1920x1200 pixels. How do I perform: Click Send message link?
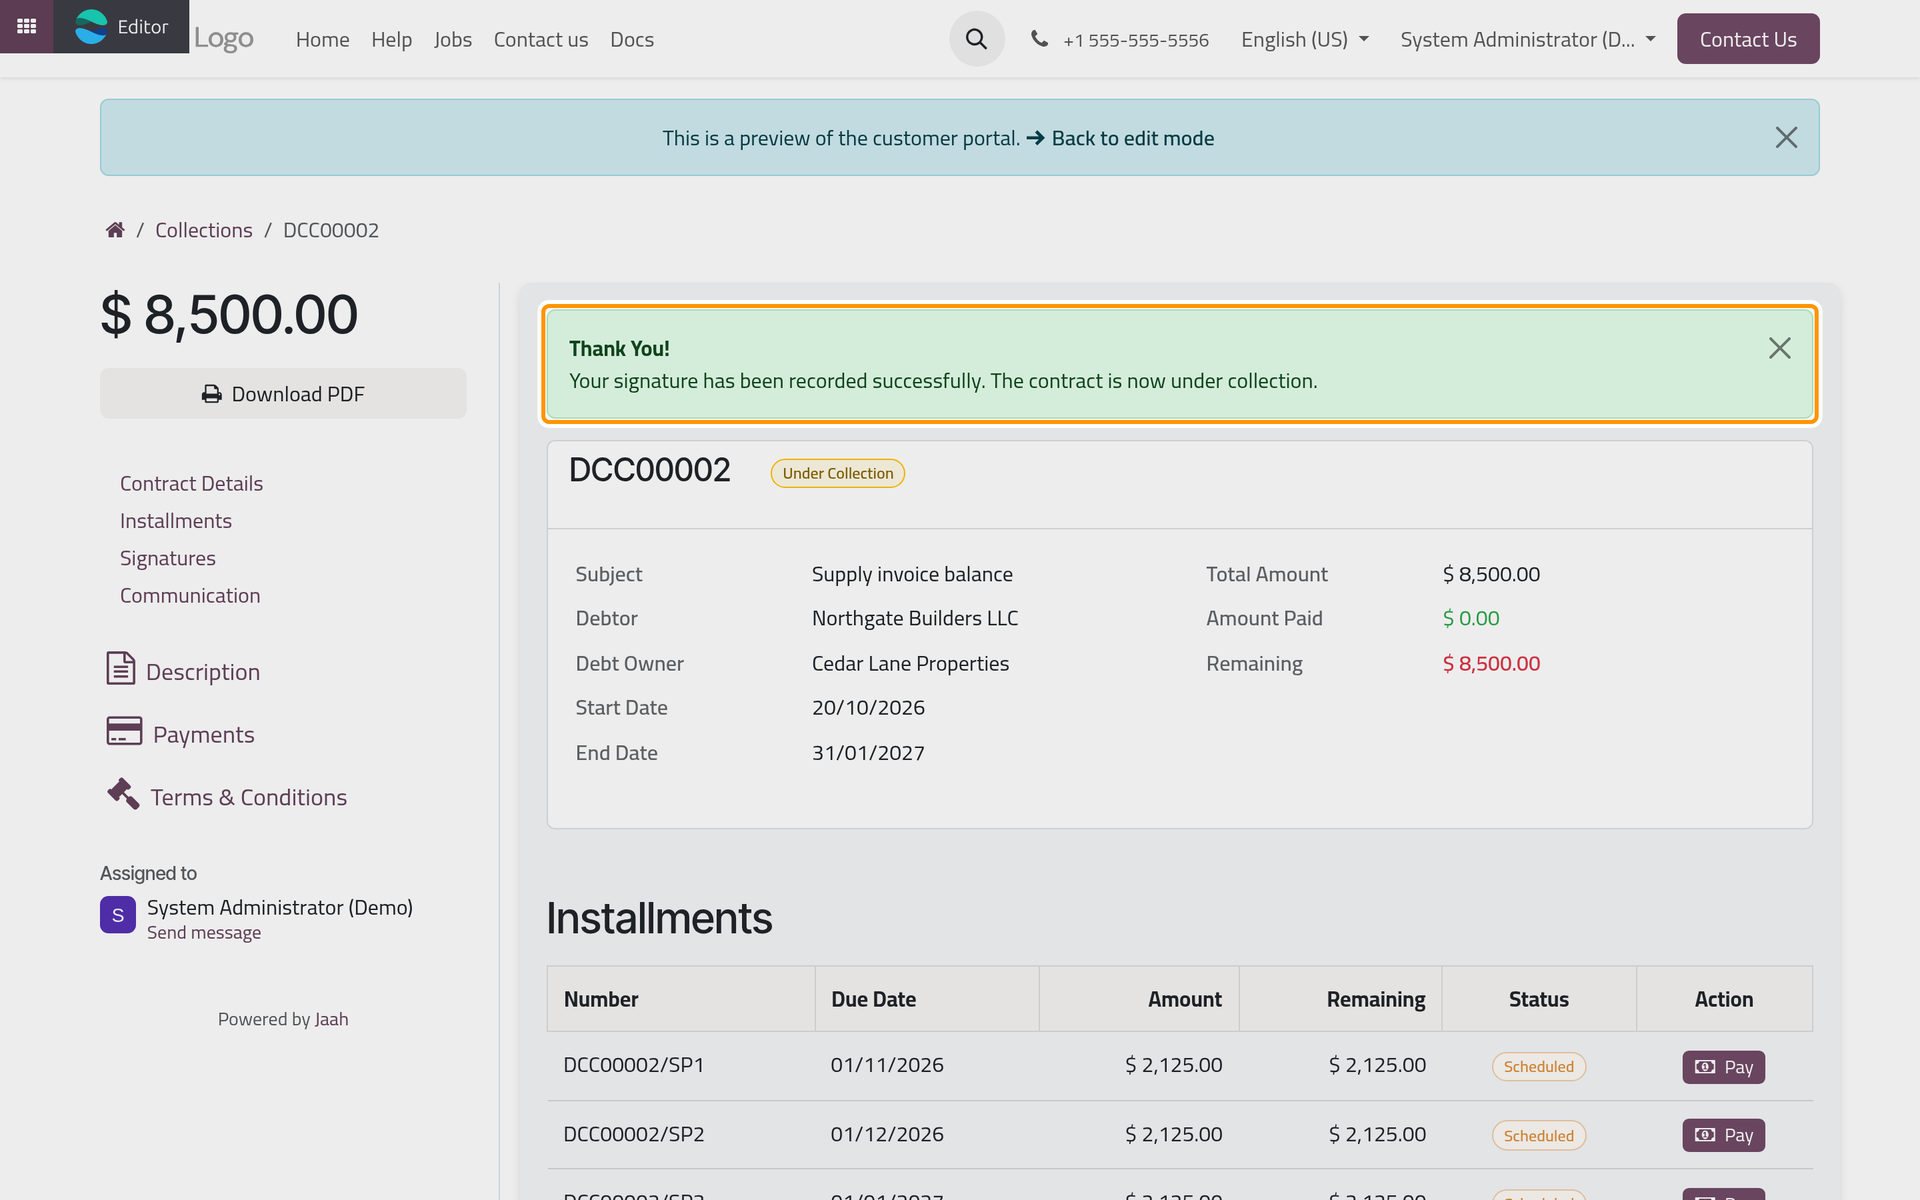pyautogui.click(x=204, y=932)
